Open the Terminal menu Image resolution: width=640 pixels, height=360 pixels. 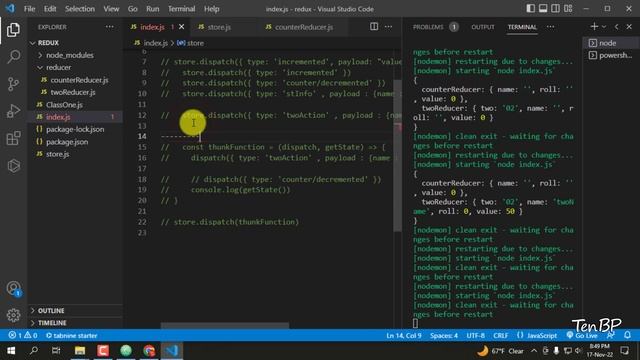(x=182, y=9)
